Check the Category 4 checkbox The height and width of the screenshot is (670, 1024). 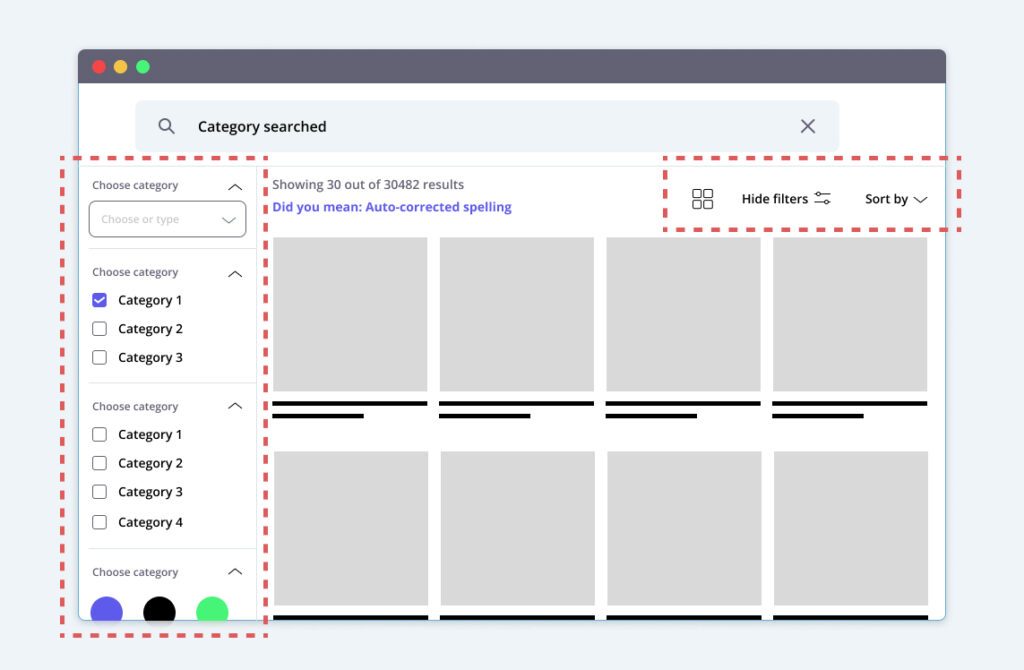[99, 522]
